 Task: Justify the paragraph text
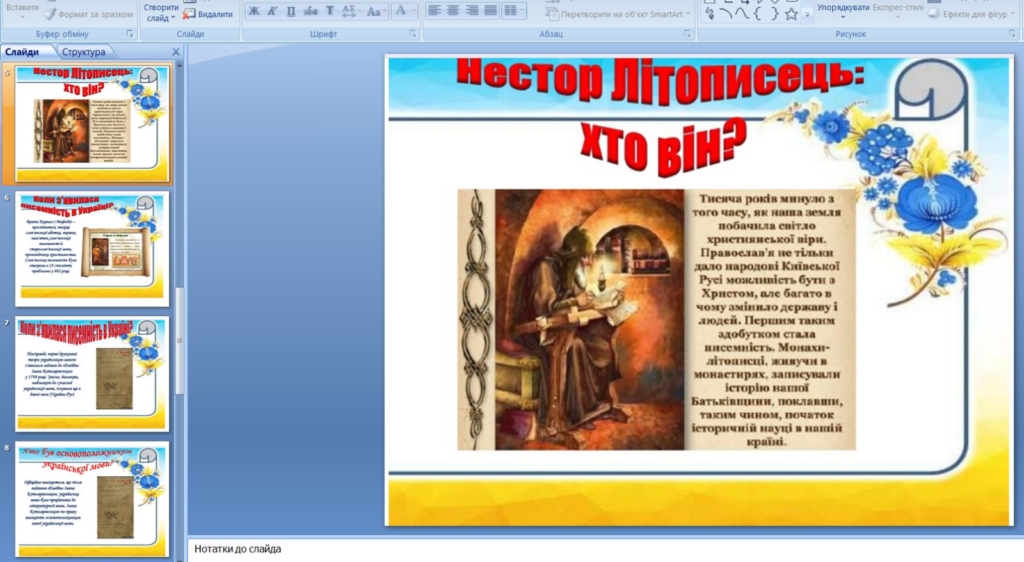[491, 12]
